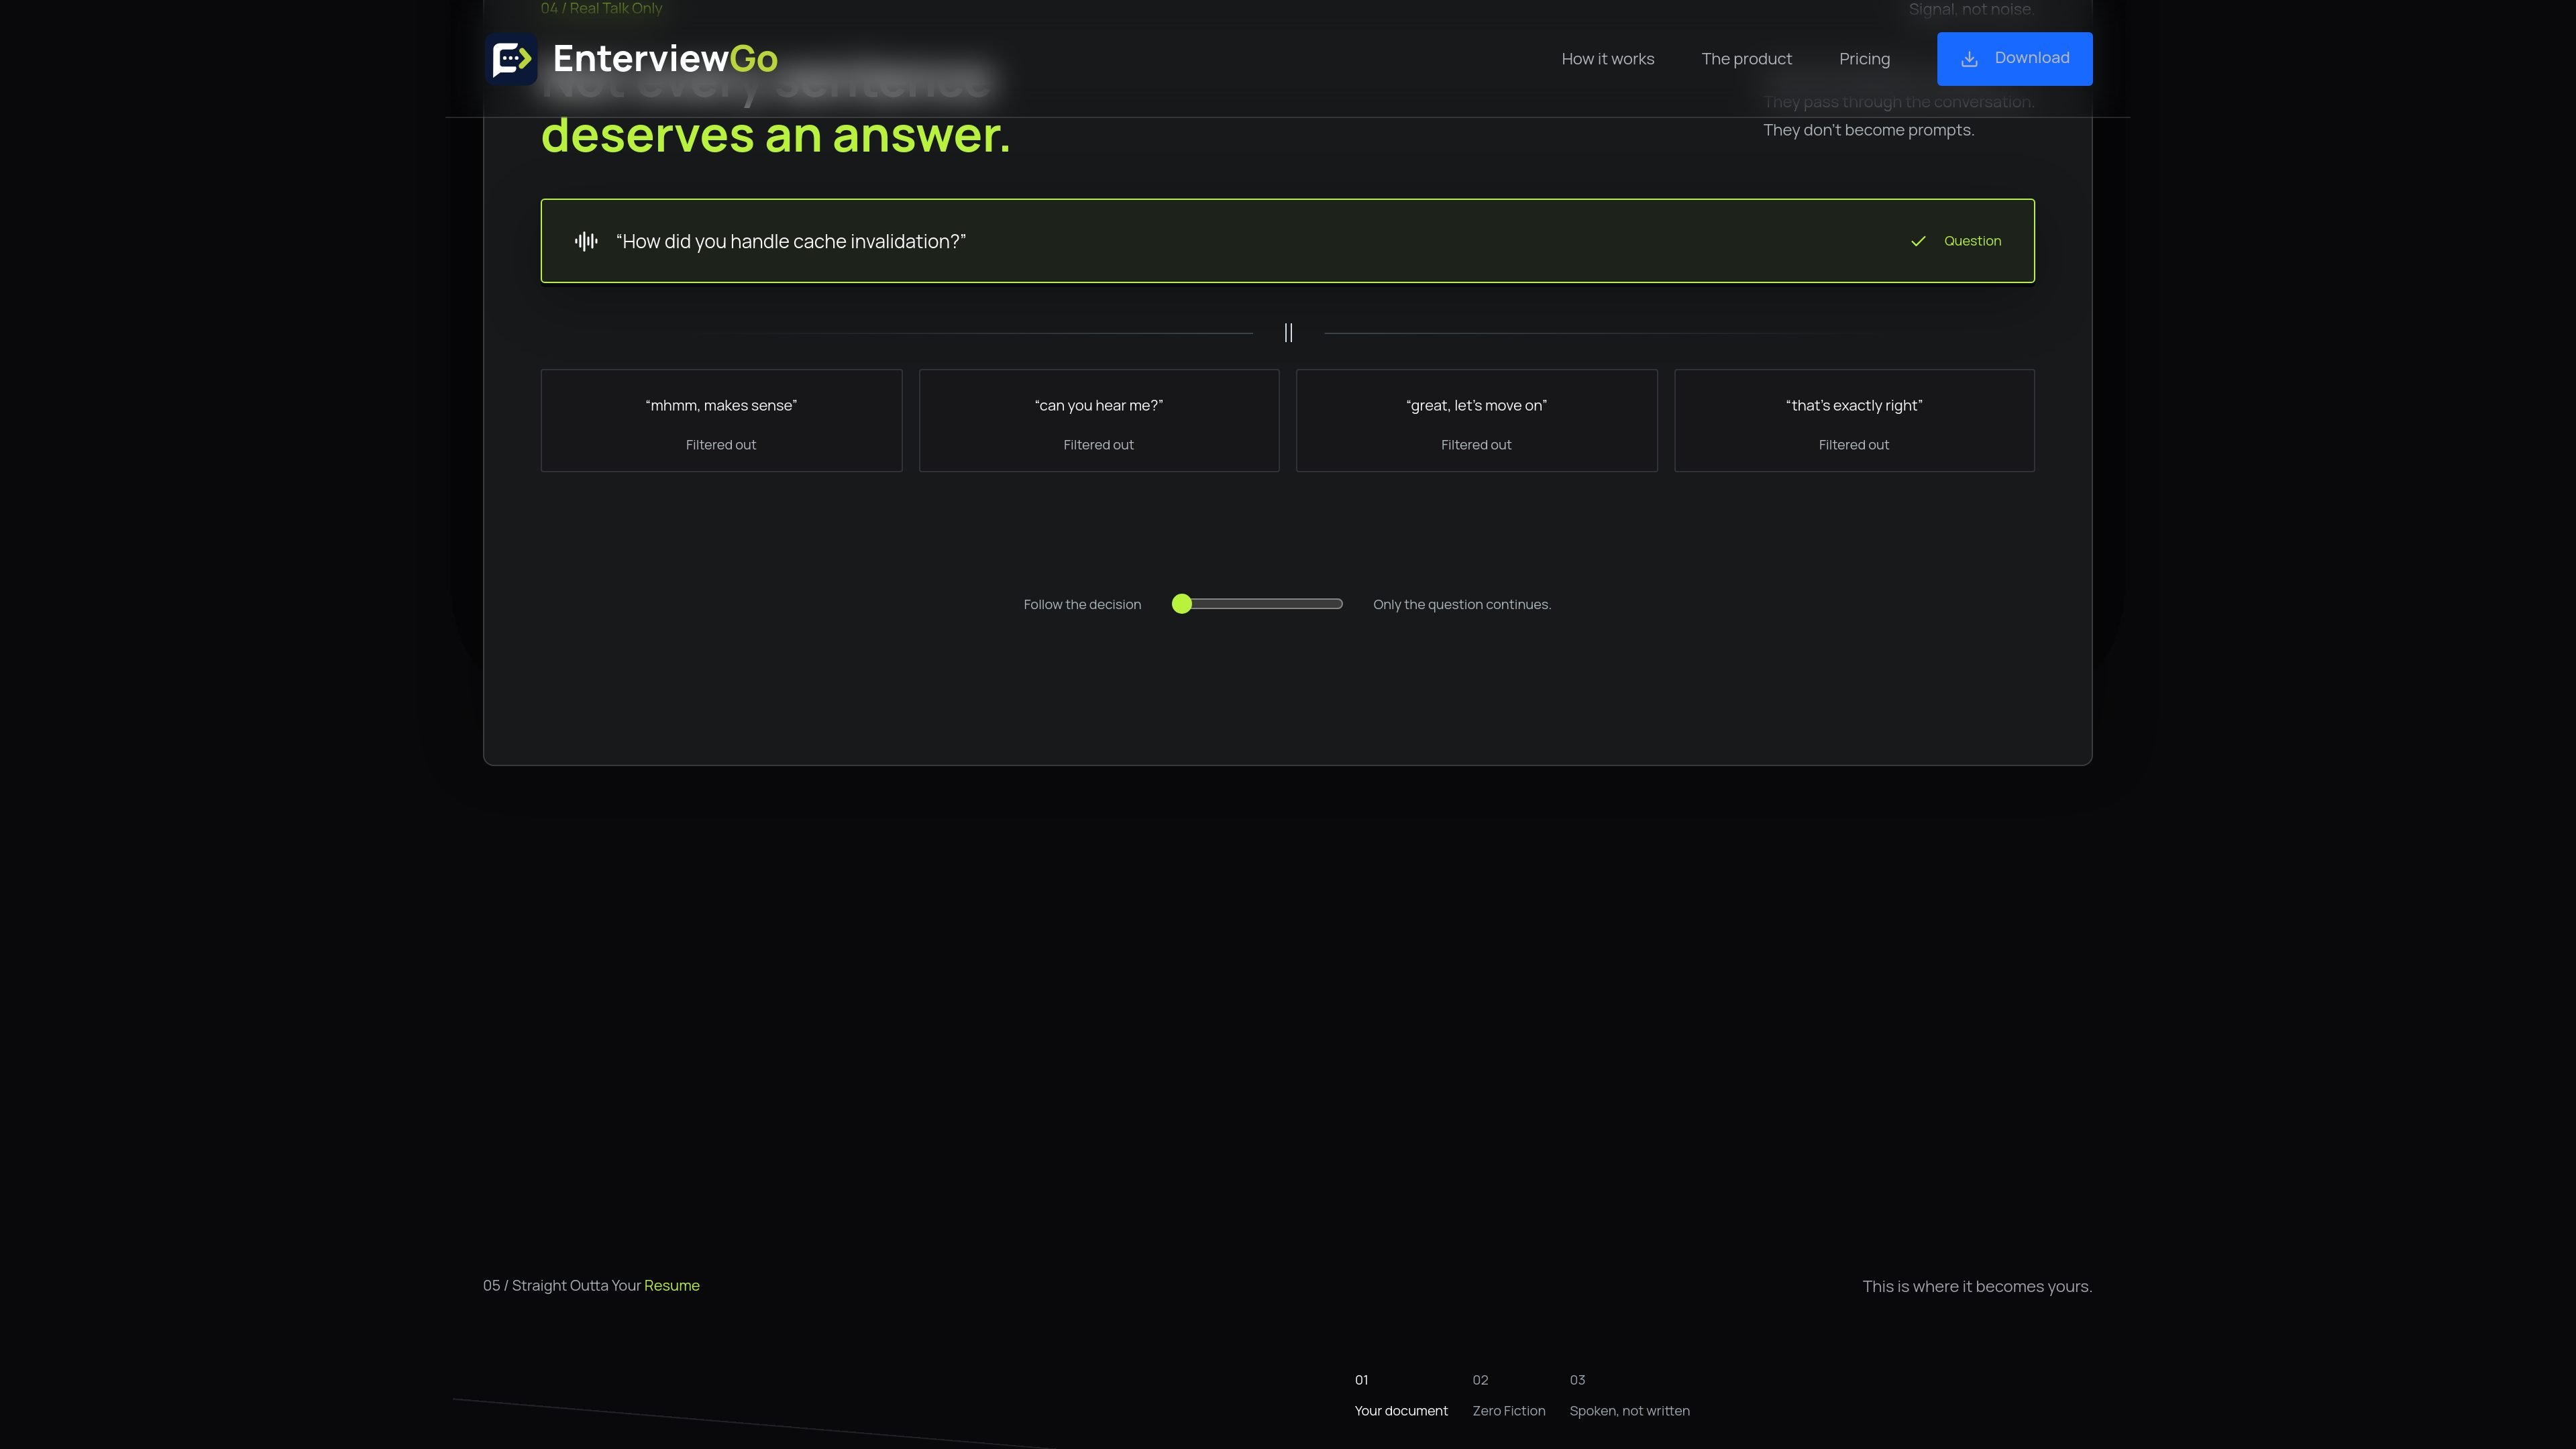Select the "How did you handle cache invalidation?" text
Viewport: 2576px width, 1449px height.
tap(791, 241)
